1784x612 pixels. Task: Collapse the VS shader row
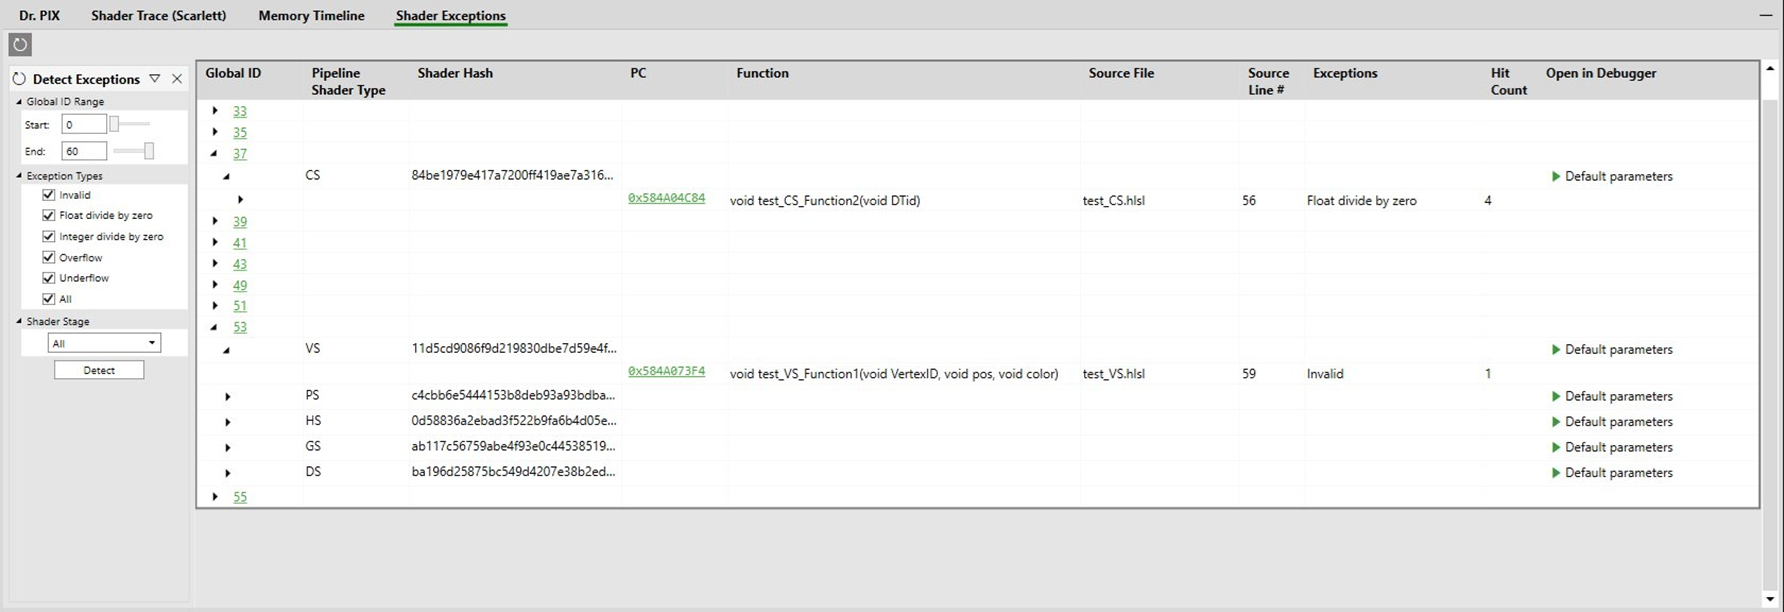[227, 350]
